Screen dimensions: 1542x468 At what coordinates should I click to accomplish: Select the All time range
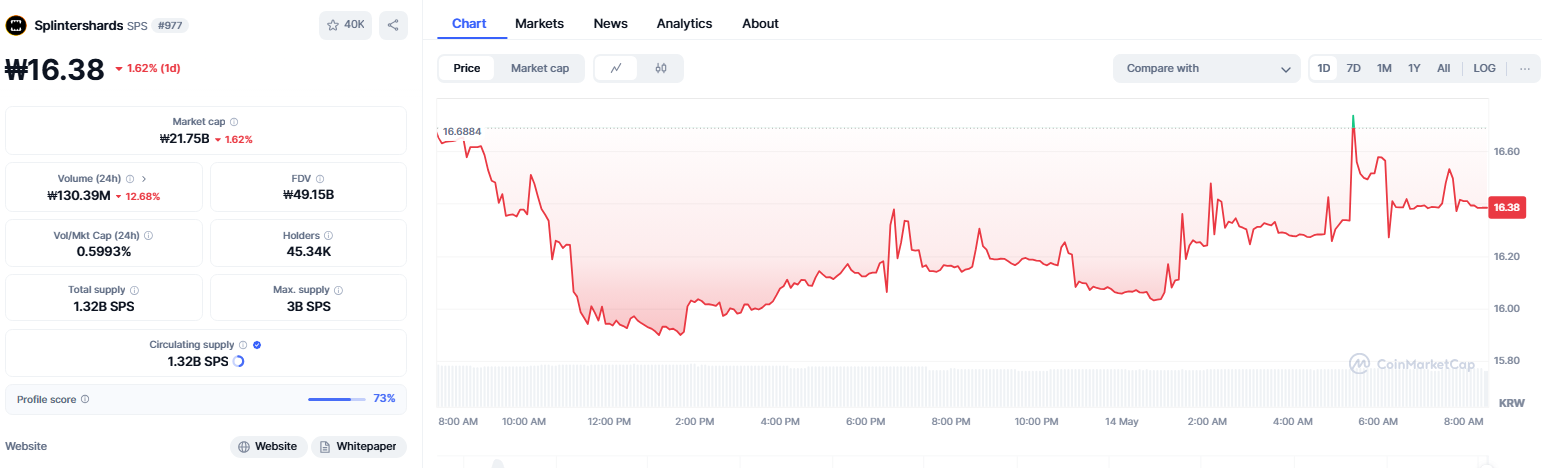(1444, 68)
